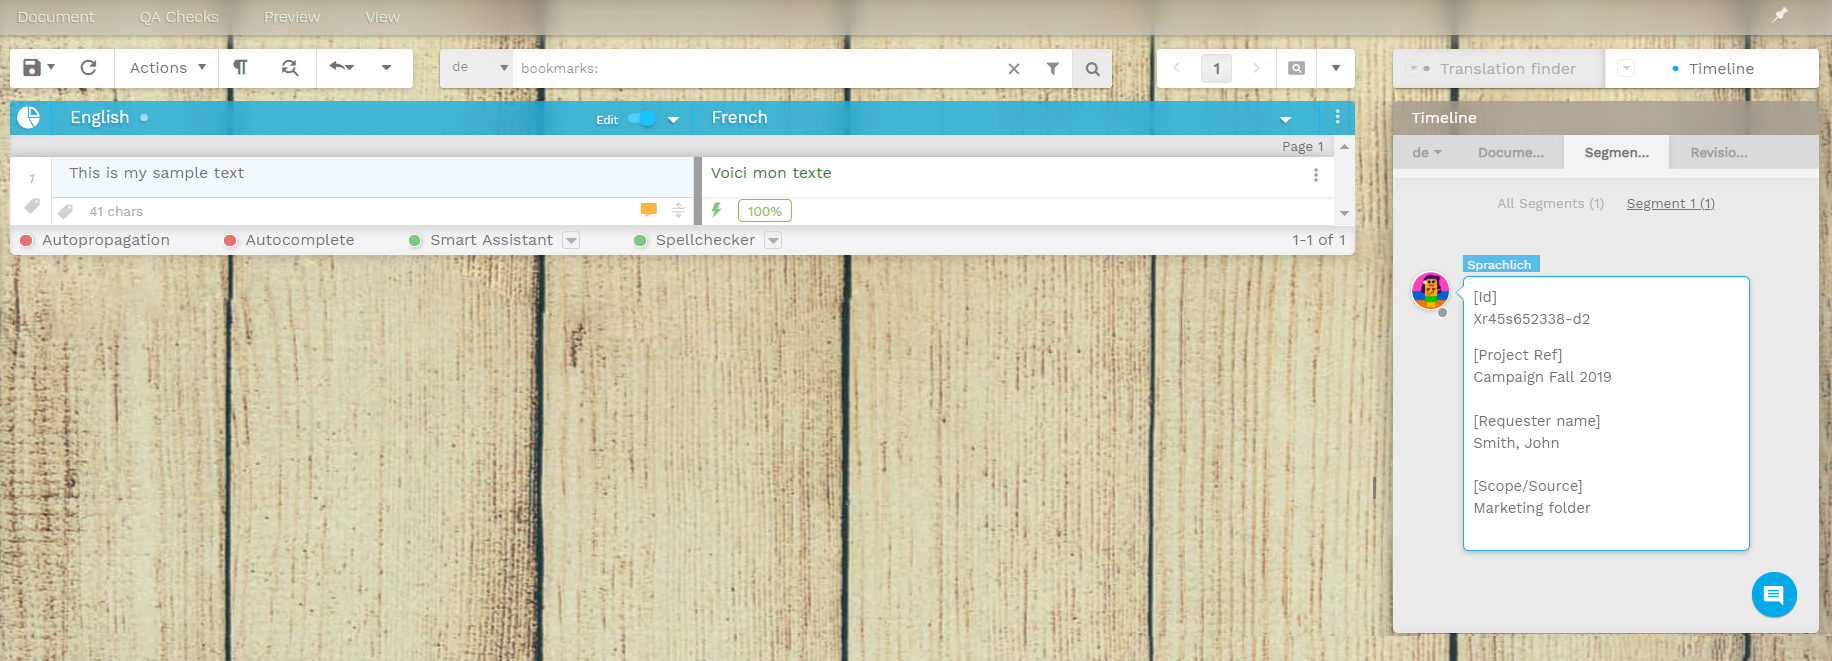Toggle the paragraph marks (pilcrow) icon
This screenshot has width=1832, height=661.
coord(240,68)
